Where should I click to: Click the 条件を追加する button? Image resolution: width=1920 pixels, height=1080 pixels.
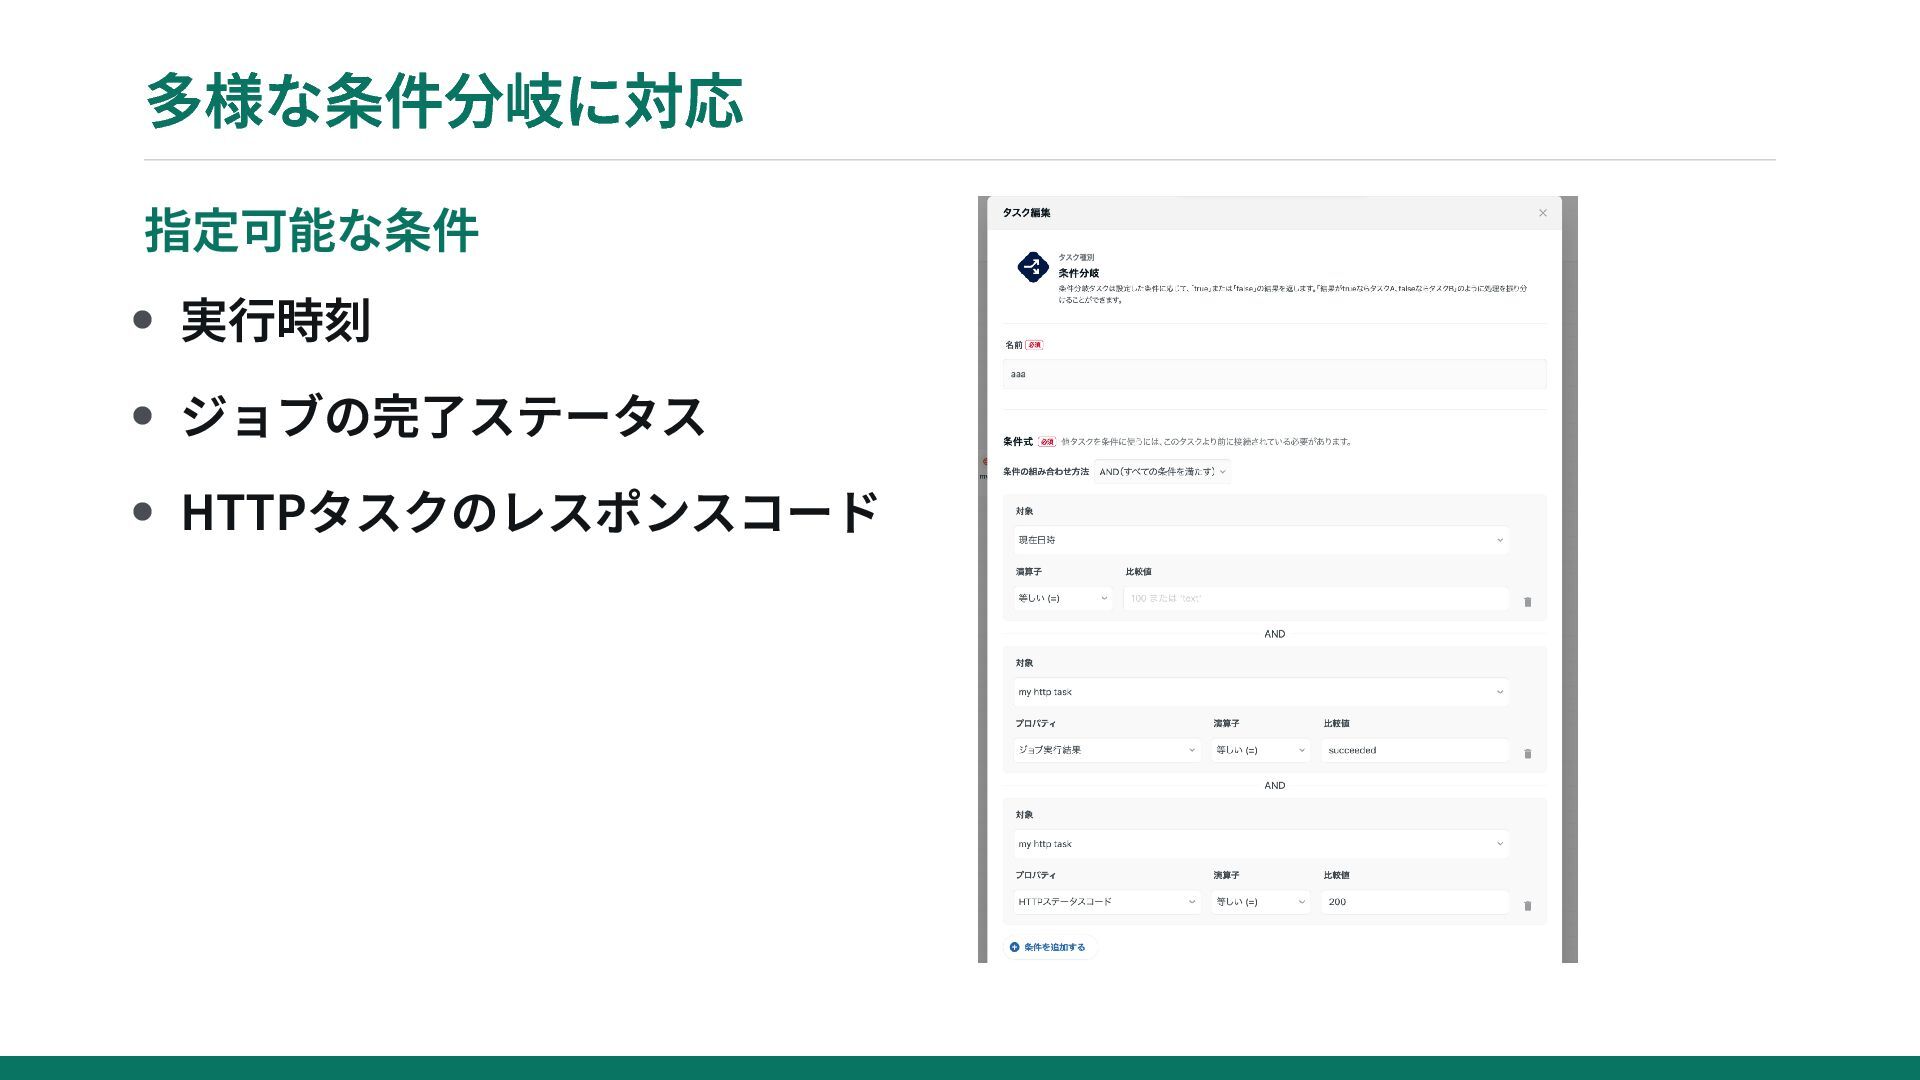point(1049,947)
